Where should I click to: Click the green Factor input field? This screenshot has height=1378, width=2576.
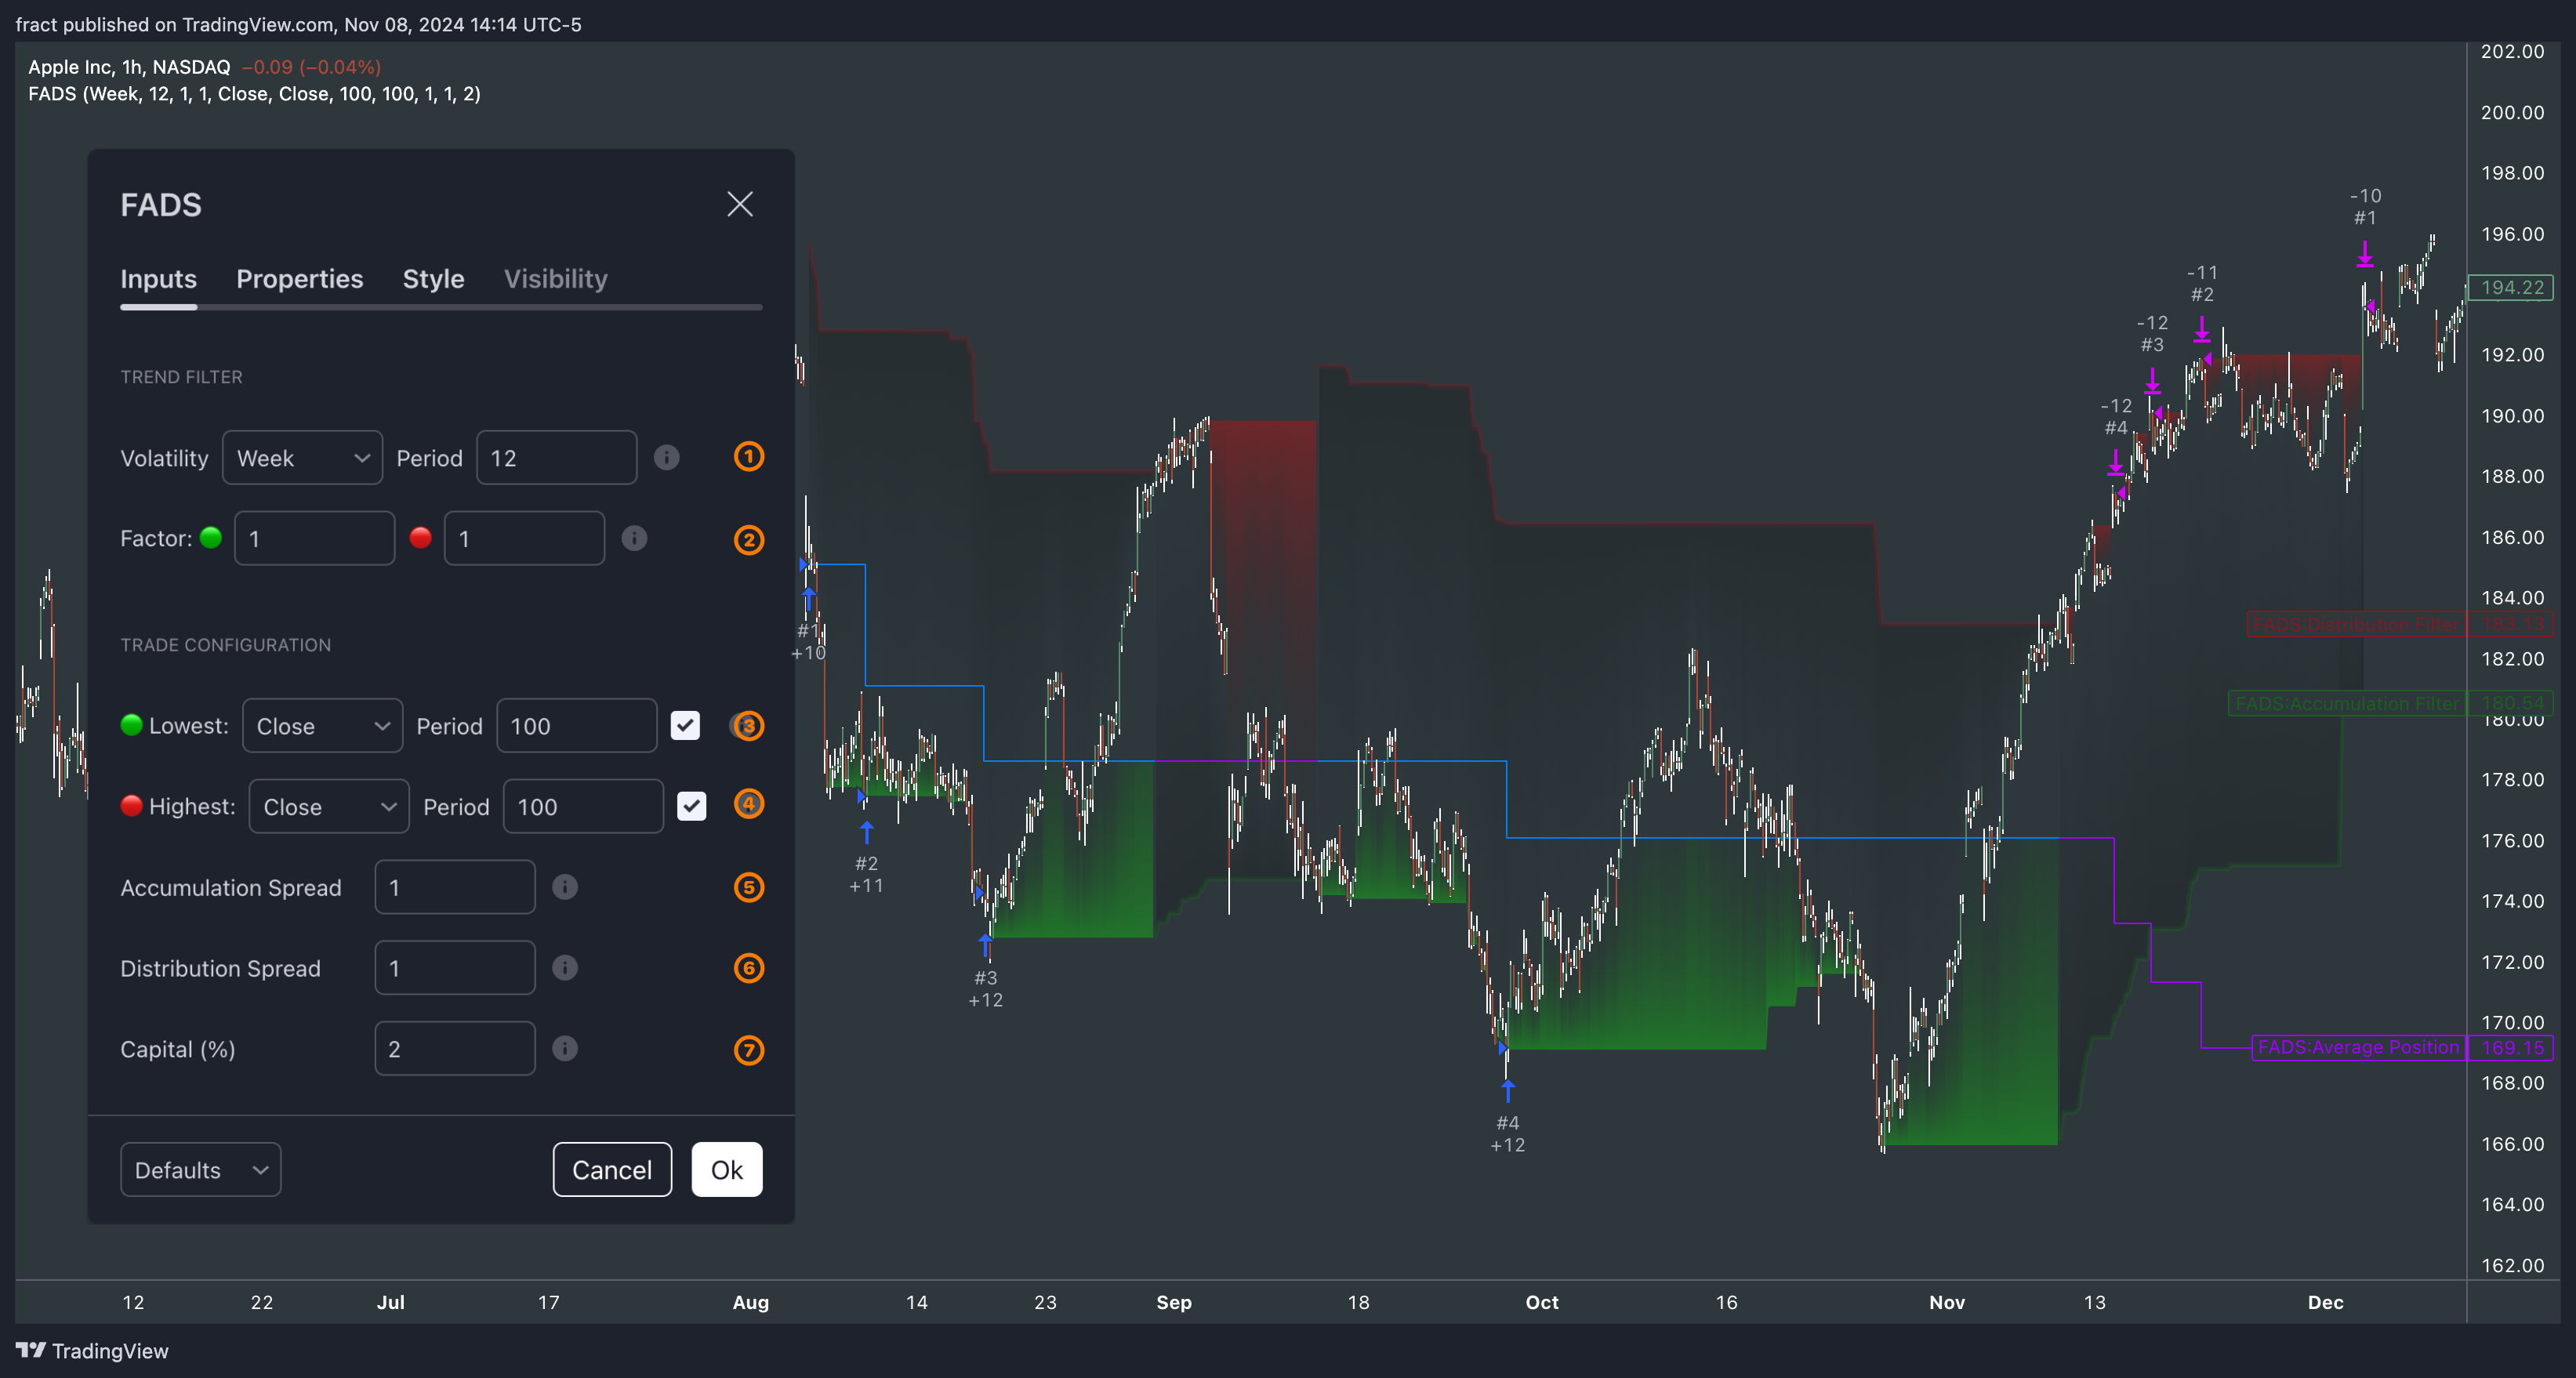[x=314, y=539]
